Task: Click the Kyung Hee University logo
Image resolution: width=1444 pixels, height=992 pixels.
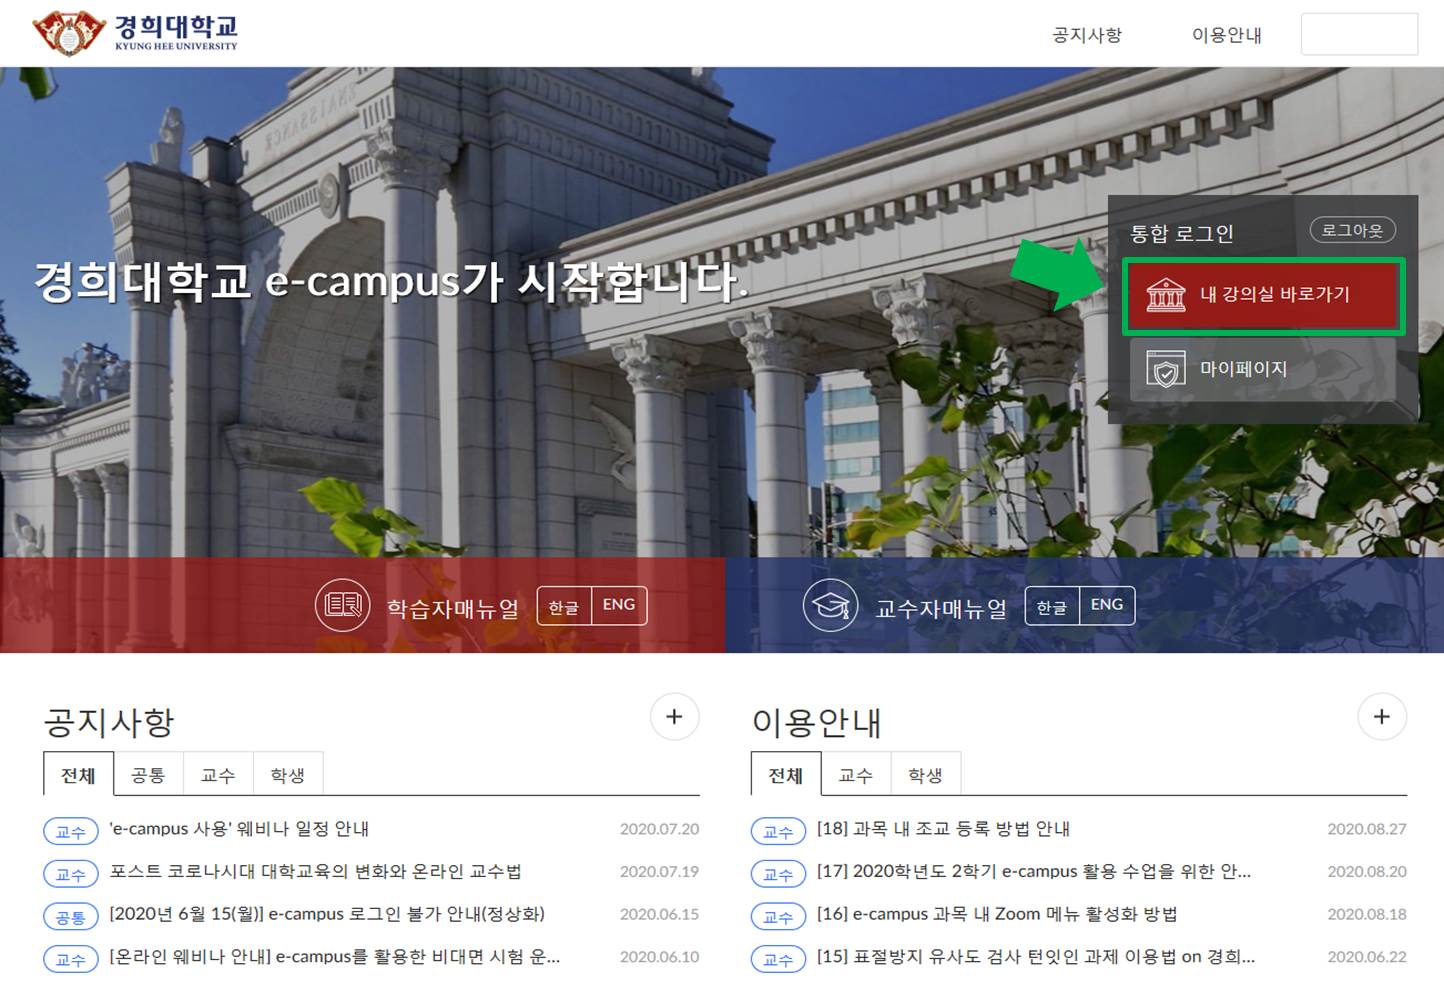Action: (x=135, y=33)
